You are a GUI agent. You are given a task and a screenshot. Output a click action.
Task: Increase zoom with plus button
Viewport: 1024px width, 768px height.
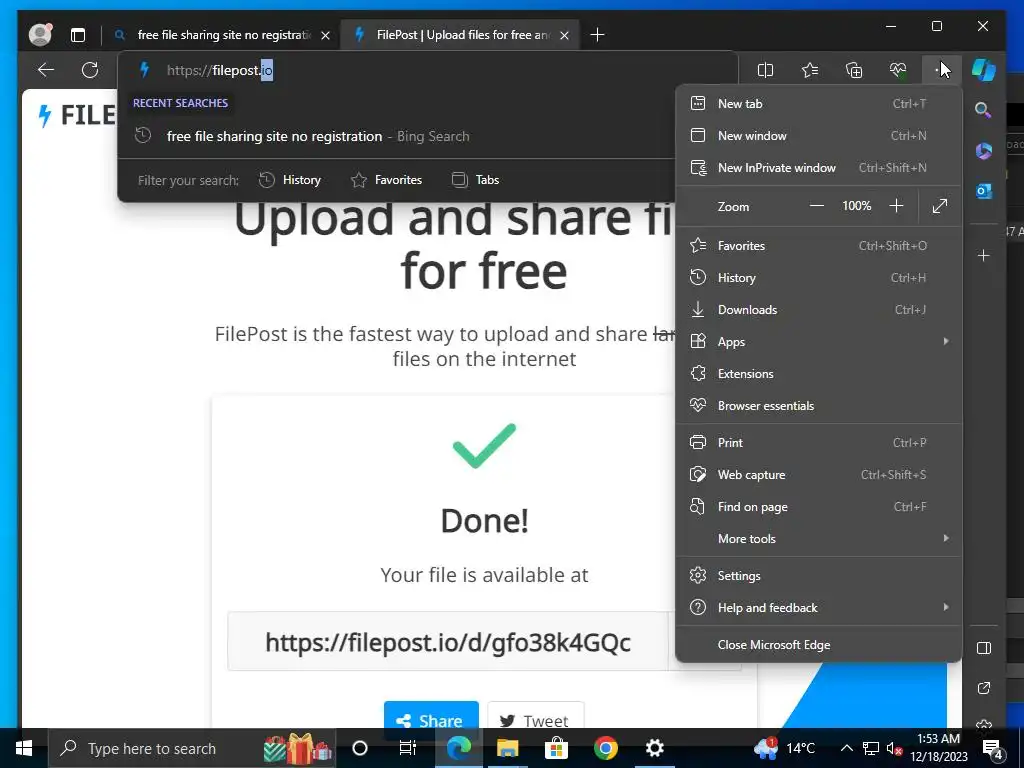[896, 206]
